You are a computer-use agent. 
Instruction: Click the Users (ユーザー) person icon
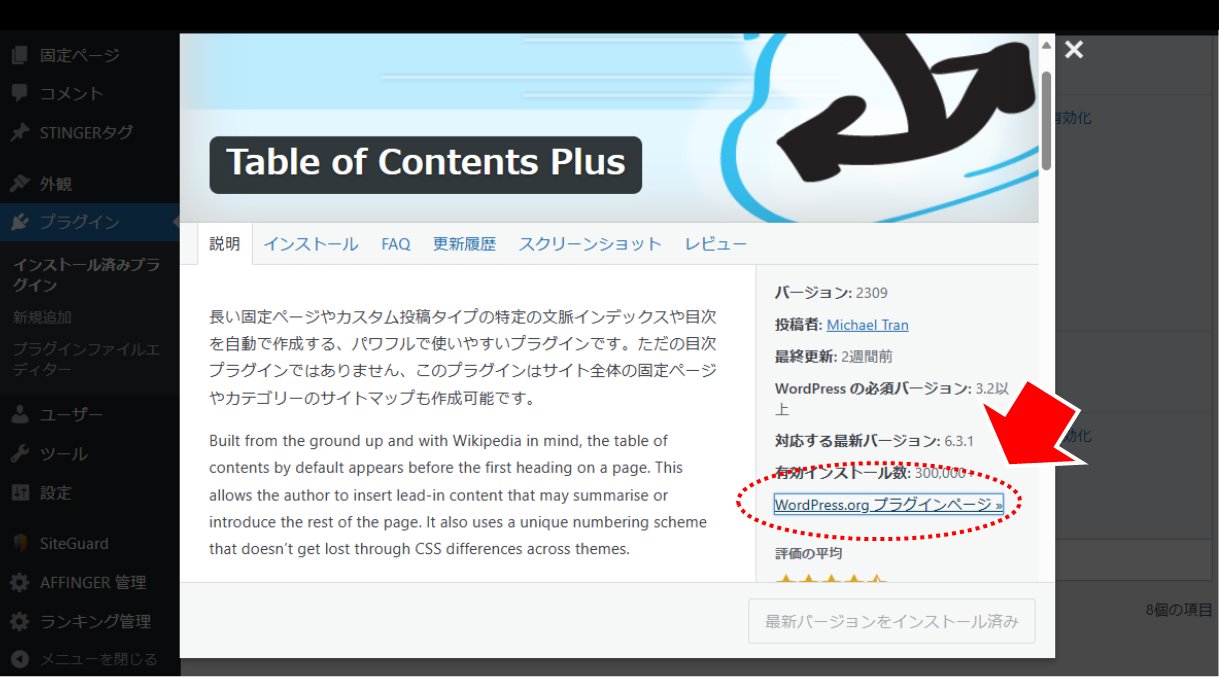(20, 415)
